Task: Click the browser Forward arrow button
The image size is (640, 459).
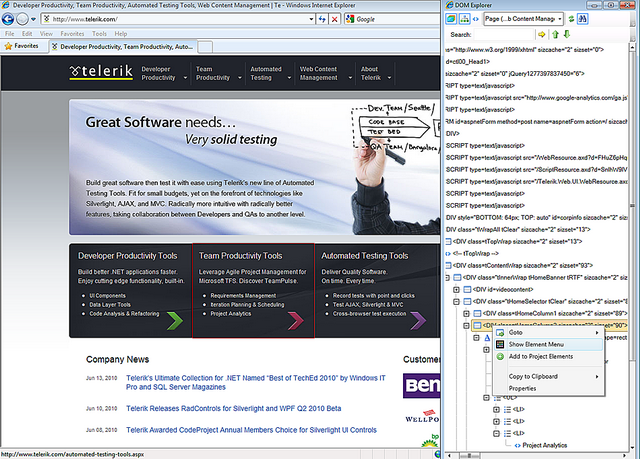Action: [22, 19]
